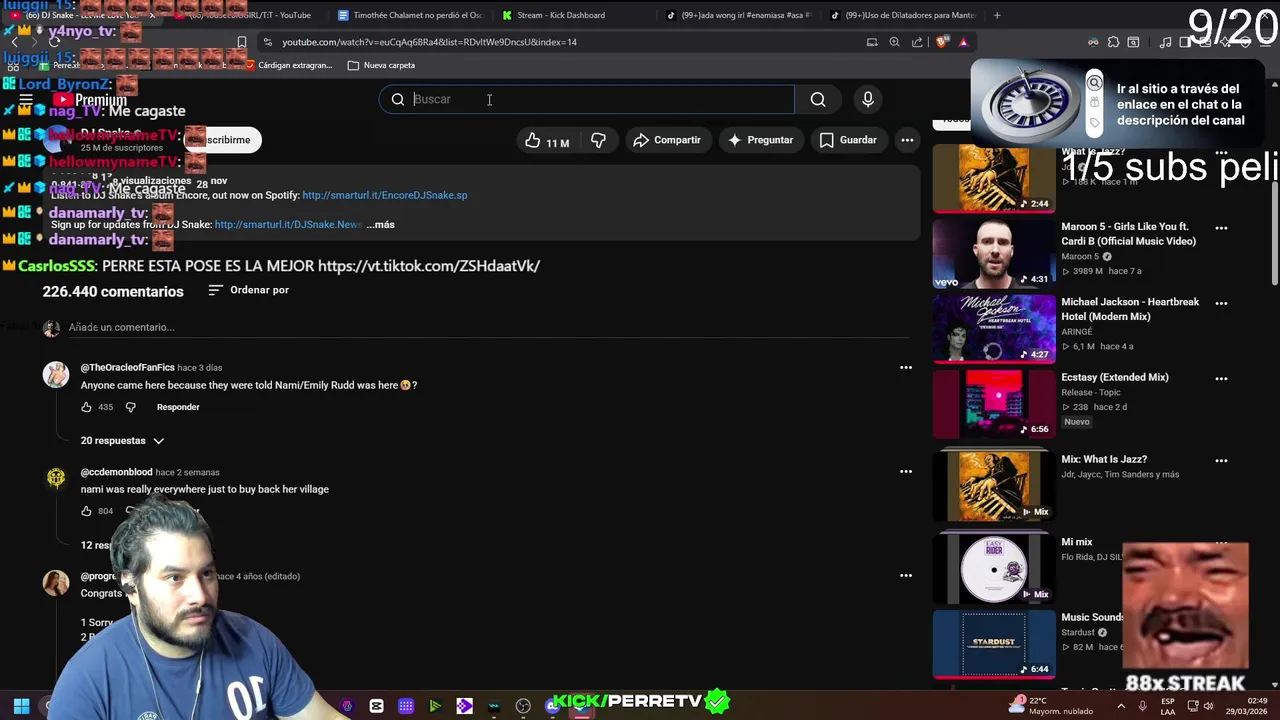
Task: Open the Stardust Music Sounds thumbnail
Action: pos(994,644)
